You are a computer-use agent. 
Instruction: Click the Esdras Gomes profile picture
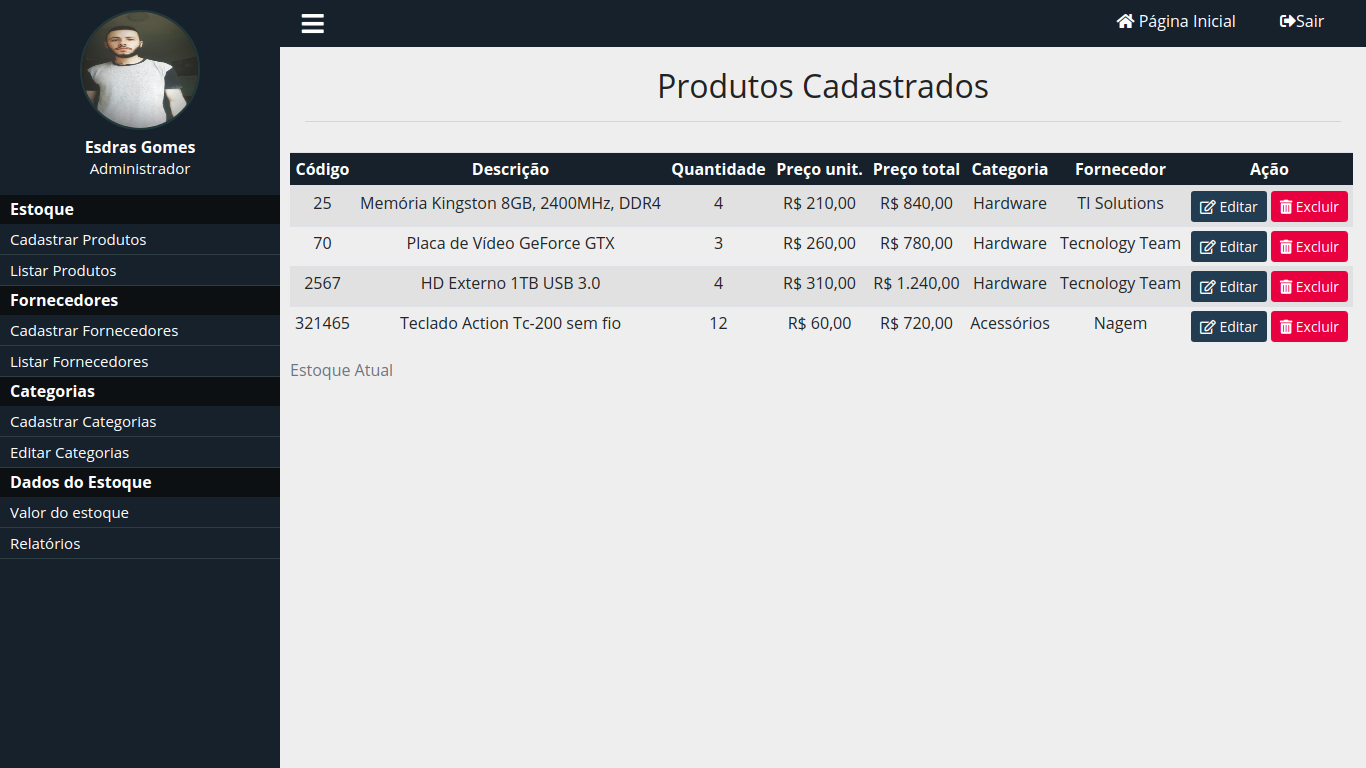click(x=140, y=70)
